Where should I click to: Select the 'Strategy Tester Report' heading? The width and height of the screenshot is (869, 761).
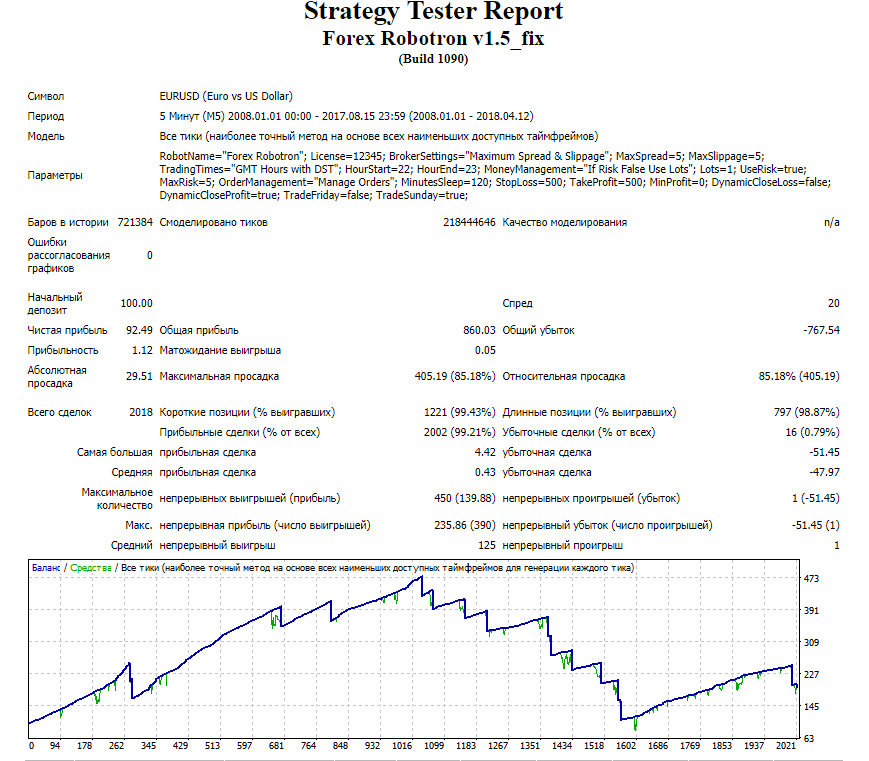tap(433, 11)
